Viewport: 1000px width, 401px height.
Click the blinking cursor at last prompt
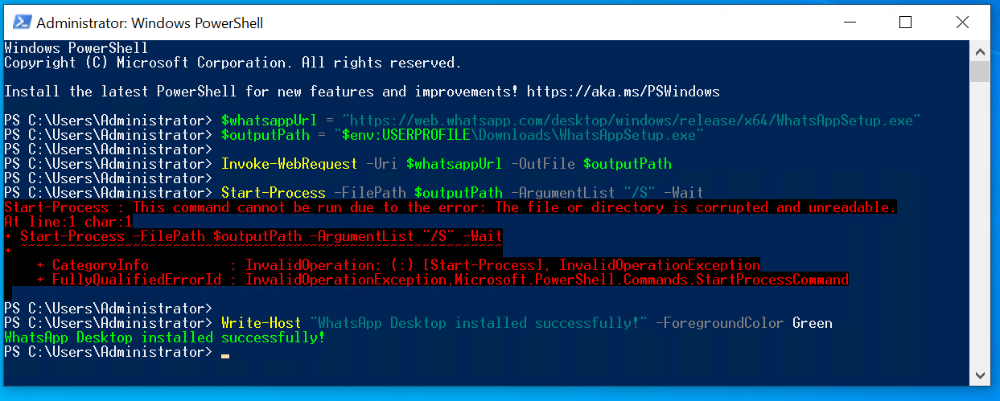coord(226,354)
